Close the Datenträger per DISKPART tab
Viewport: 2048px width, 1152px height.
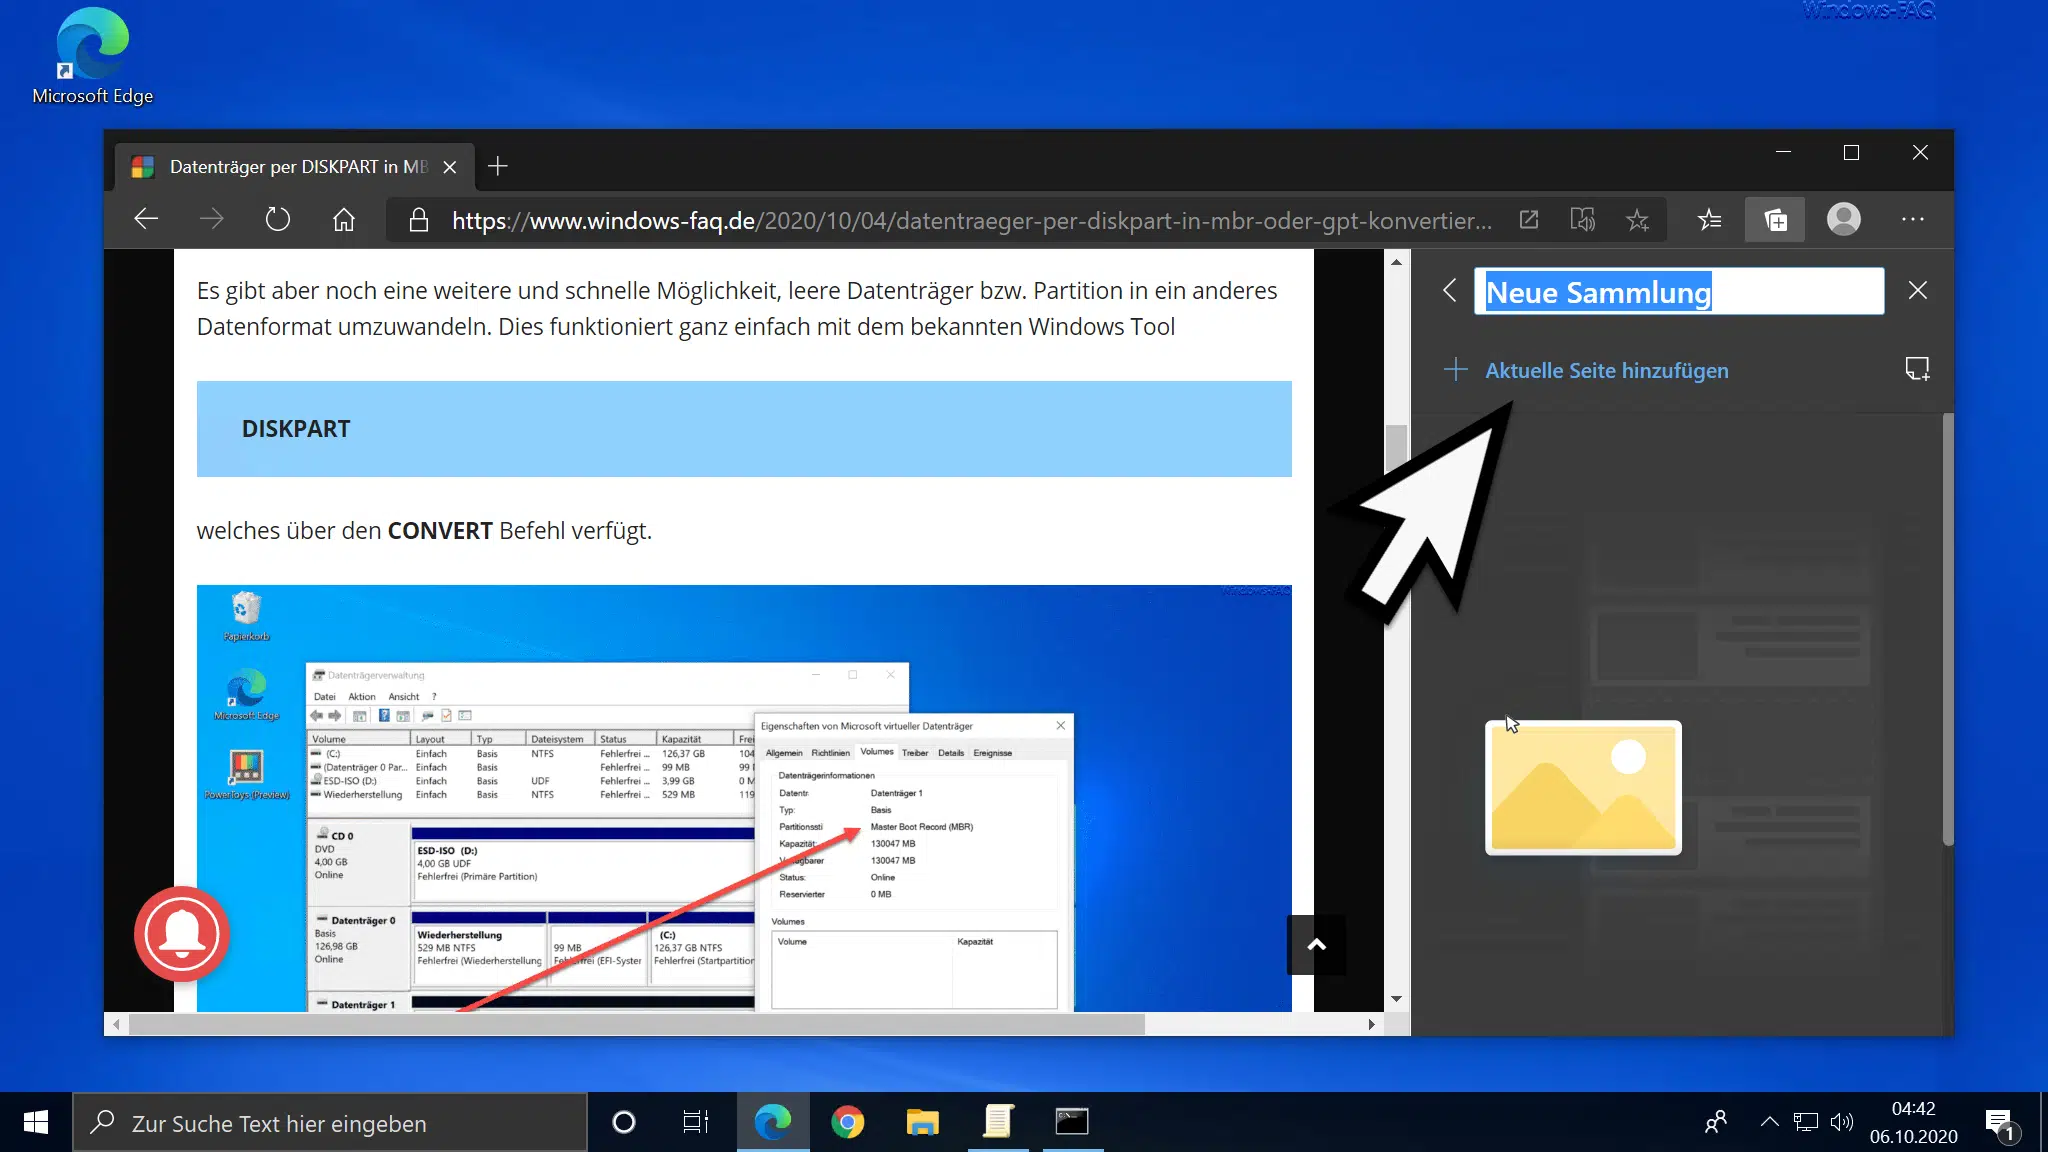tap(450, 167)
